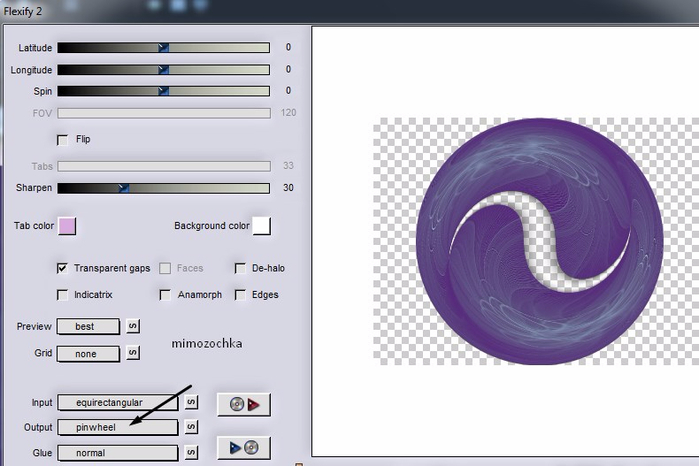Click the S button next to Input
The image size is (699, 466).
[x=191, y=402]
